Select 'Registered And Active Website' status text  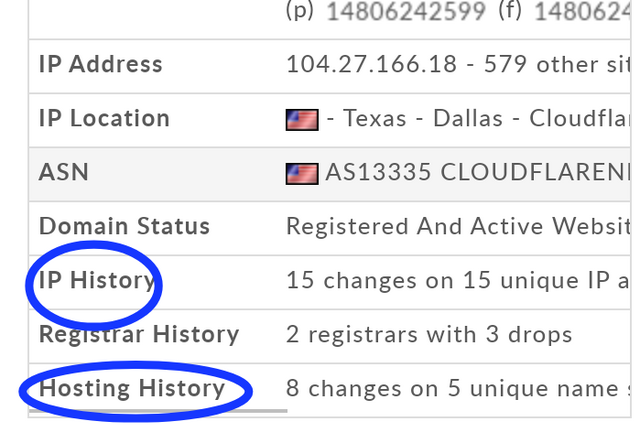click(x=458, y=226)
